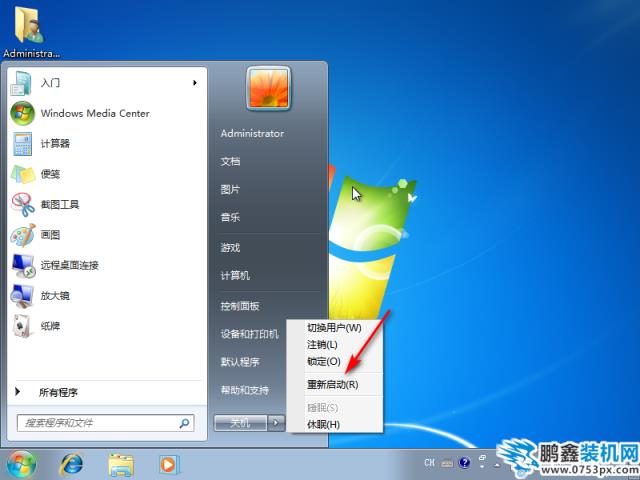Open the Sticky Notes (便笺) icon
Screen dimensions: 640x480
point(23,174)
